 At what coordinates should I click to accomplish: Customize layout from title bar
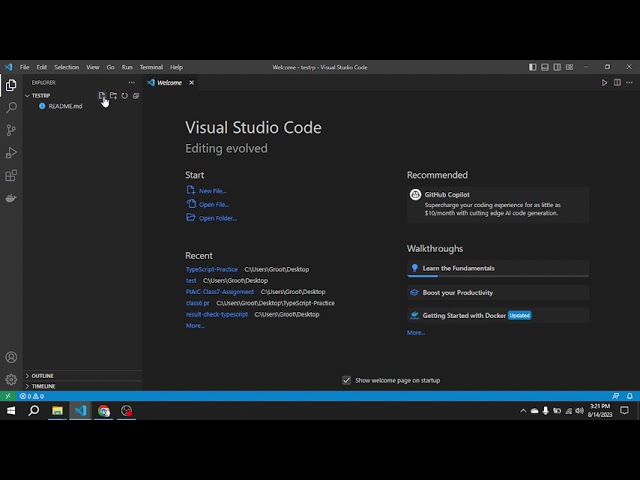(569, 67)
